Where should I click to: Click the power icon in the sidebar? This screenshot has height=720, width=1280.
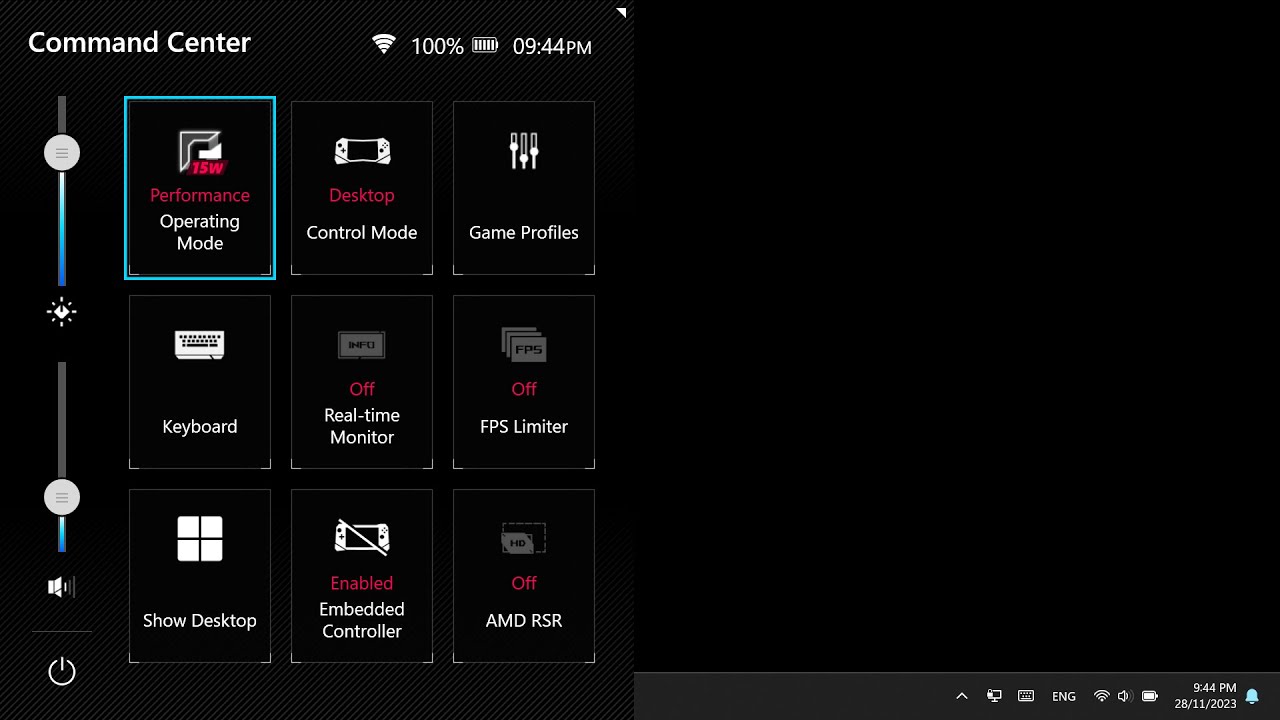pos(62,672)
